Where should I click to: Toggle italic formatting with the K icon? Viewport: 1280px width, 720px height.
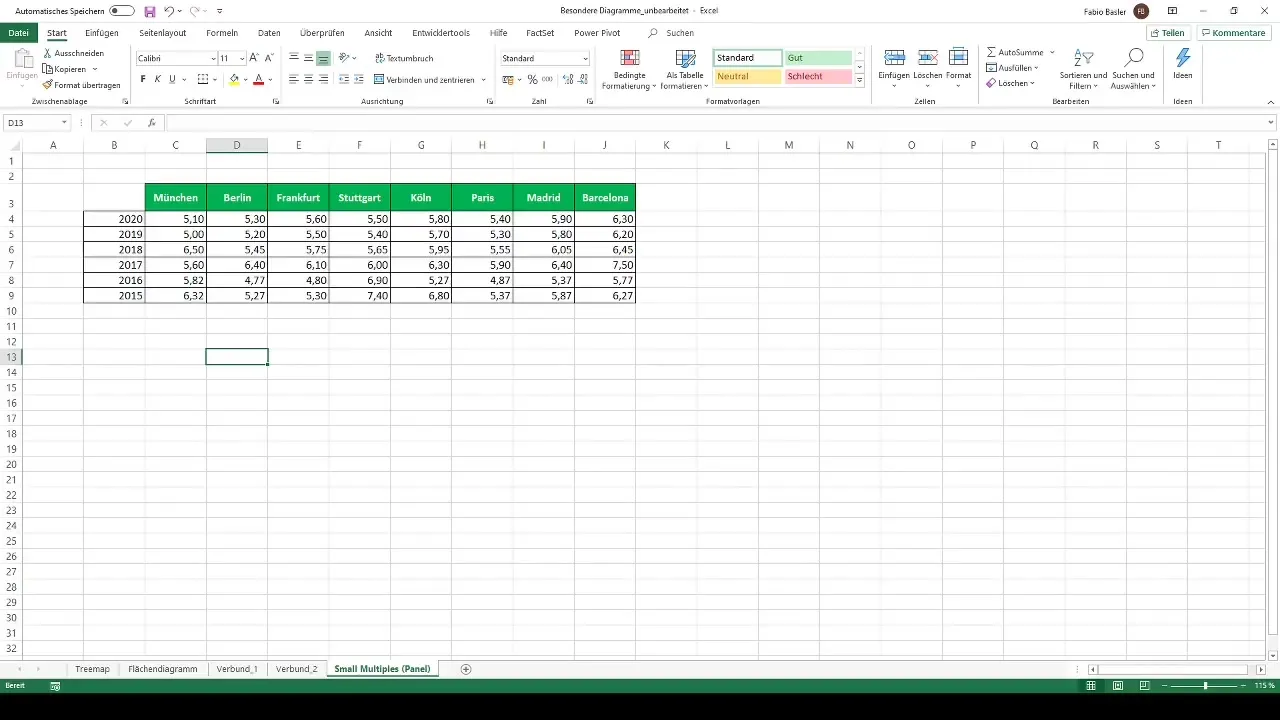[157, 79]
